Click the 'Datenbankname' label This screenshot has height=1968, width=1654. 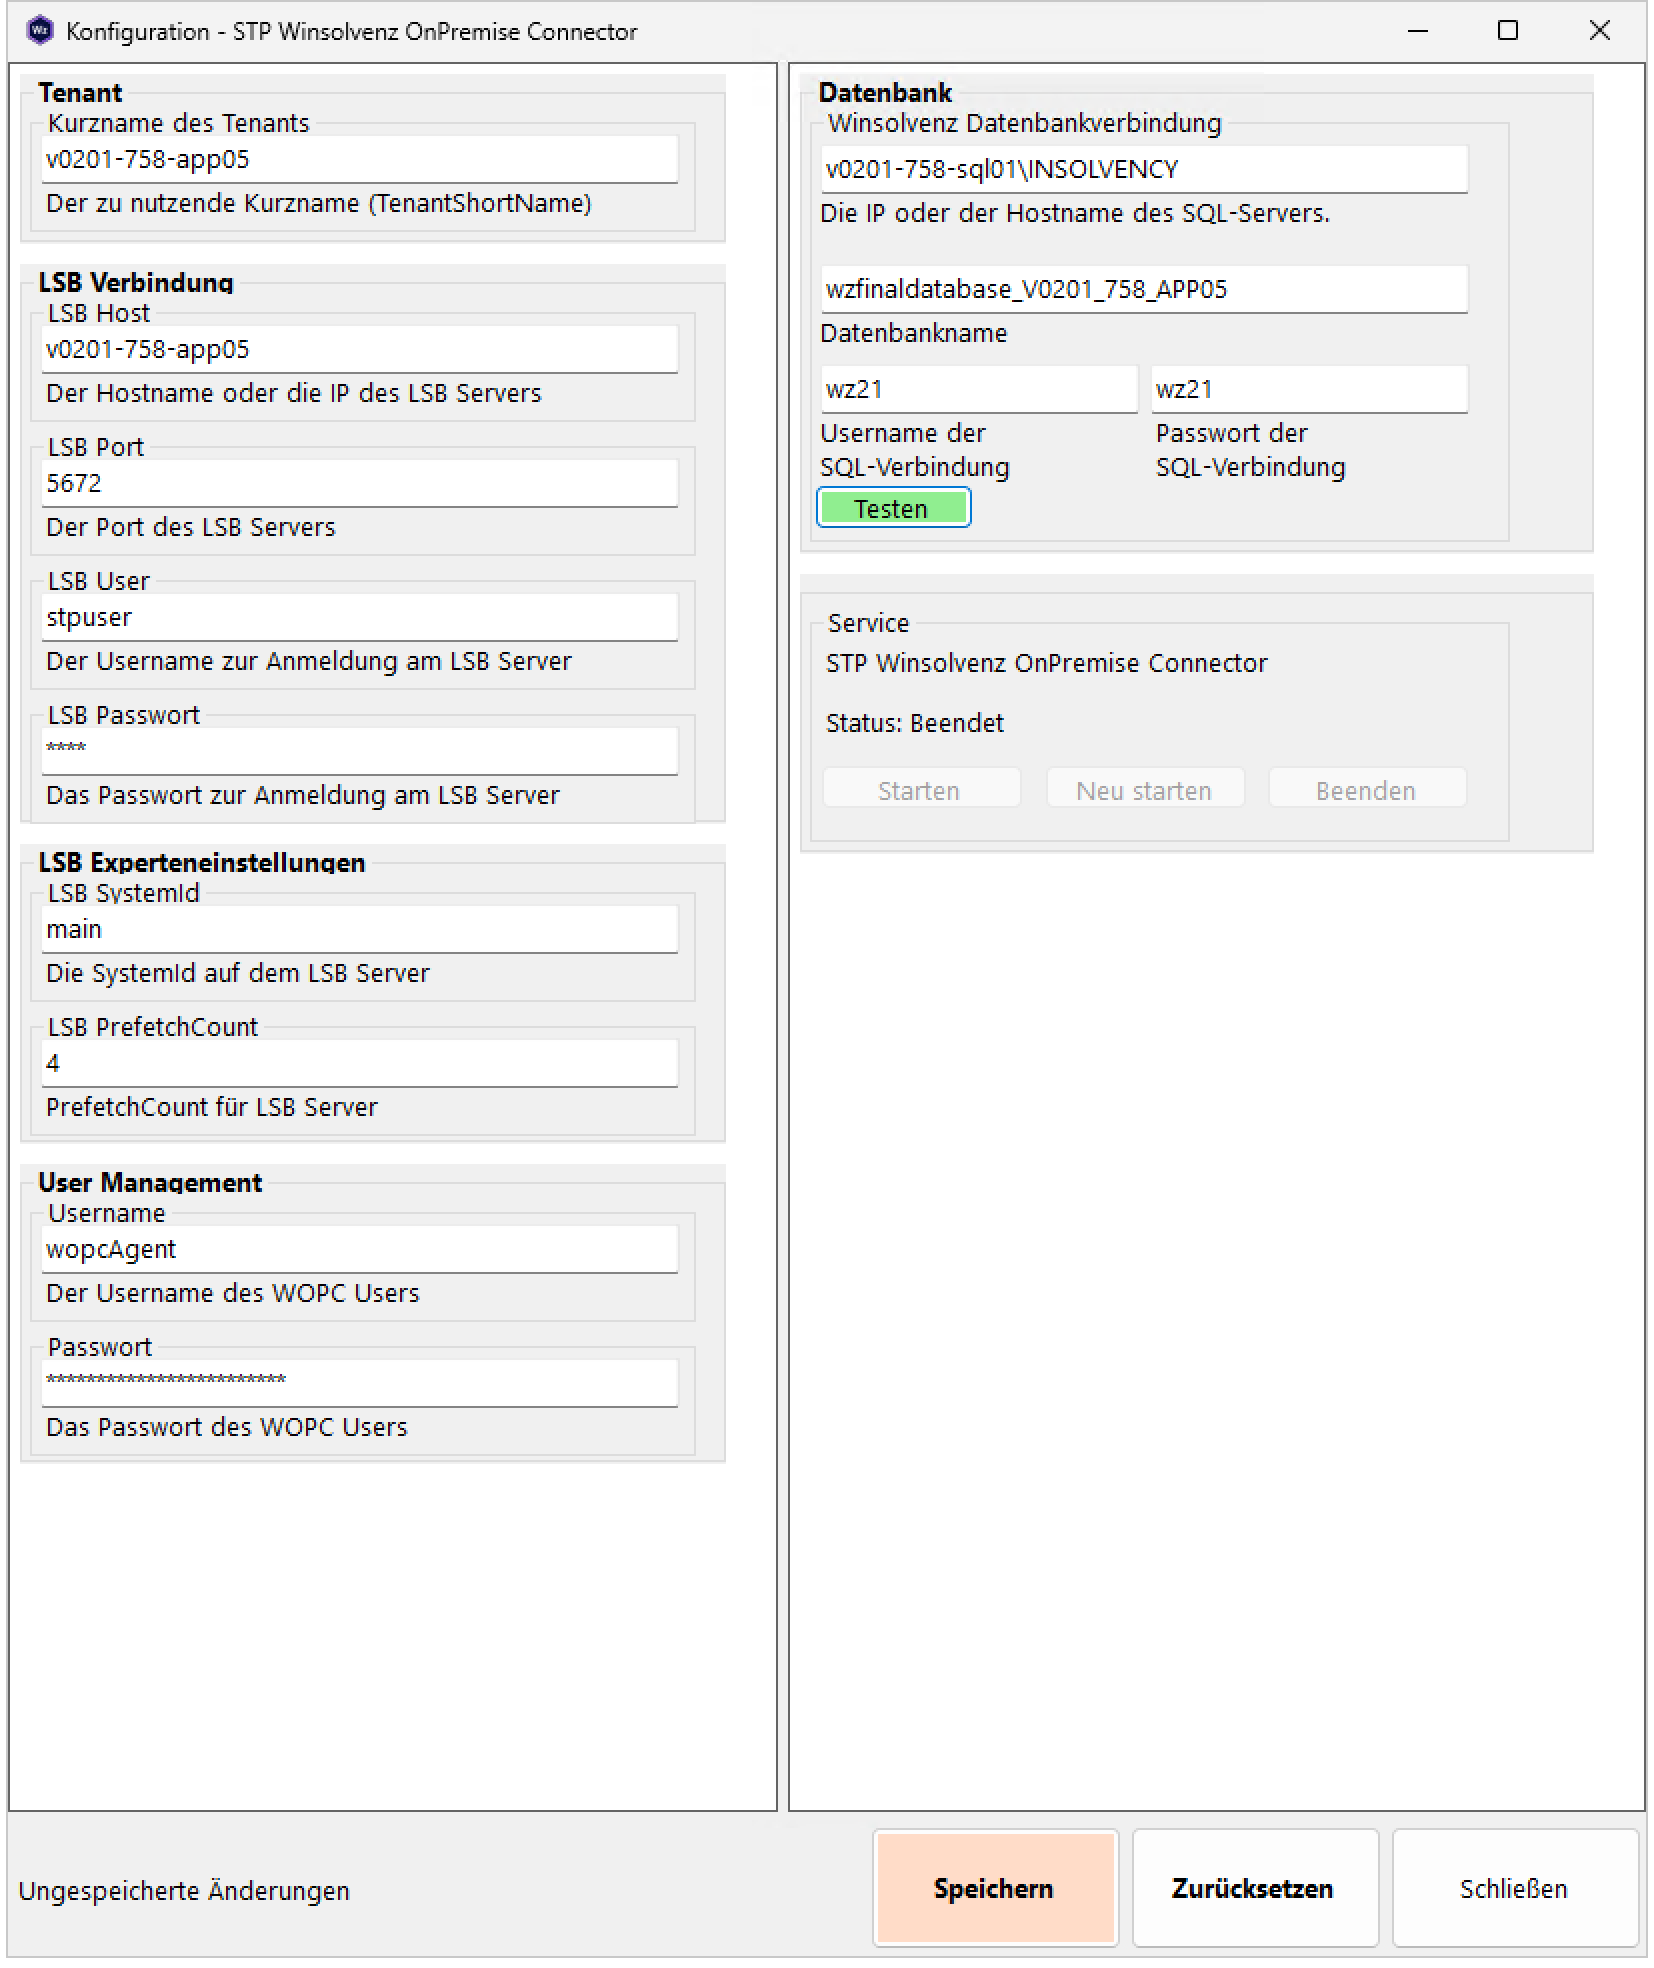[x=914, y=333]
